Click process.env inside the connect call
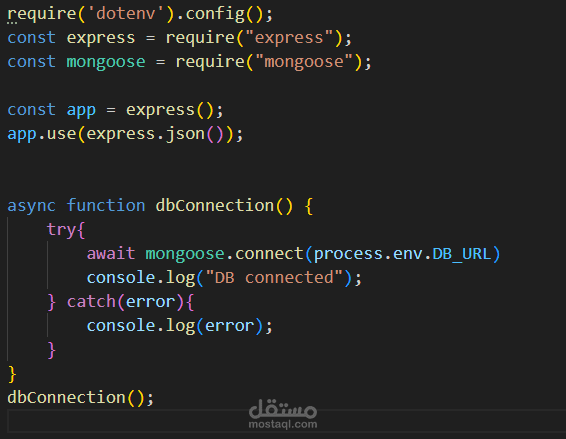 [368, 254]
